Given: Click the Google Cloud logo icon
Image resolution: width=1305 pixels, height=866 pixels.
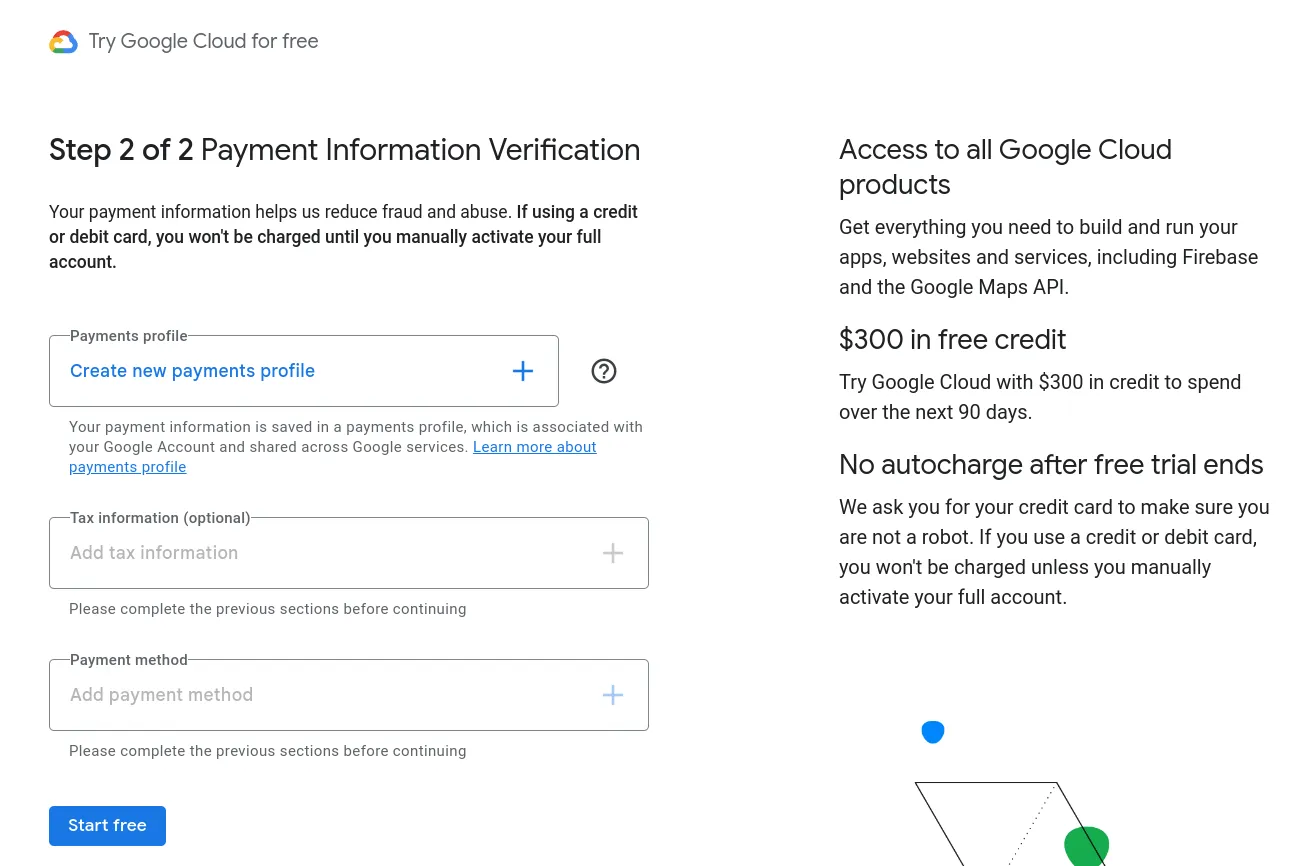Looking at the screenshot, I should coord(63,42).
